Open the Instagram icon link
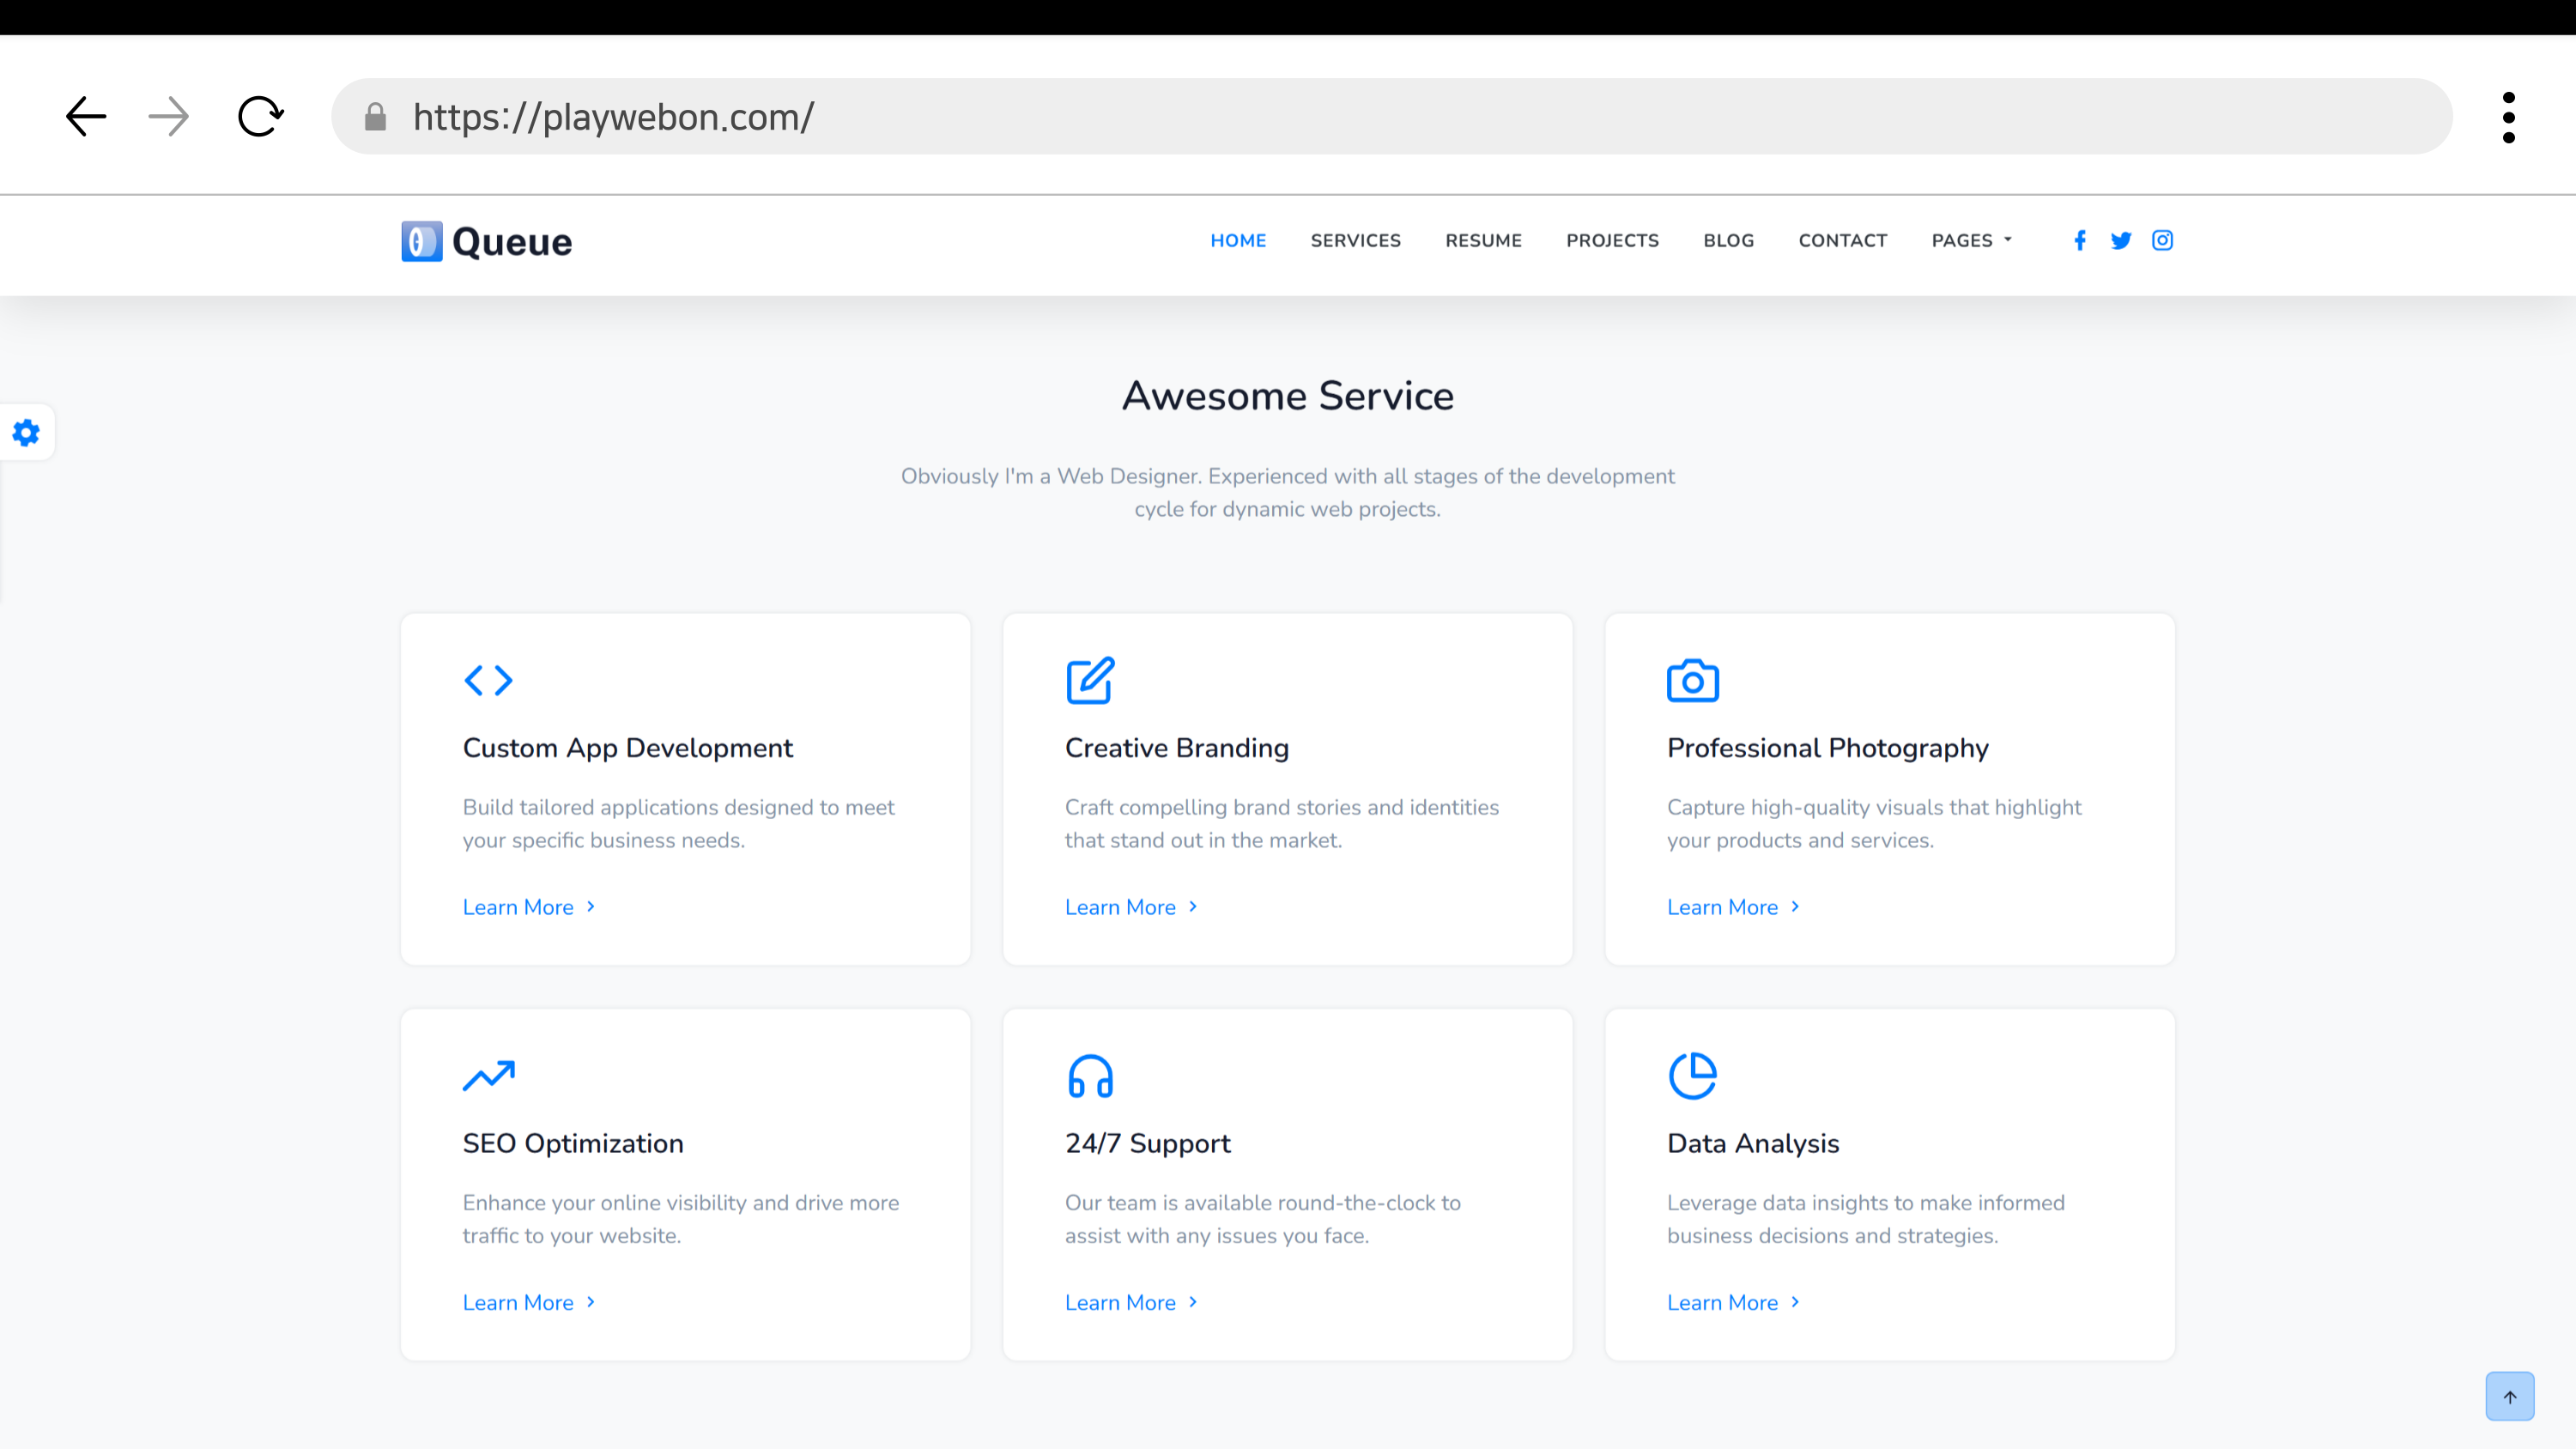This screenshot has height=1449, width=2576. (2162, 240)
